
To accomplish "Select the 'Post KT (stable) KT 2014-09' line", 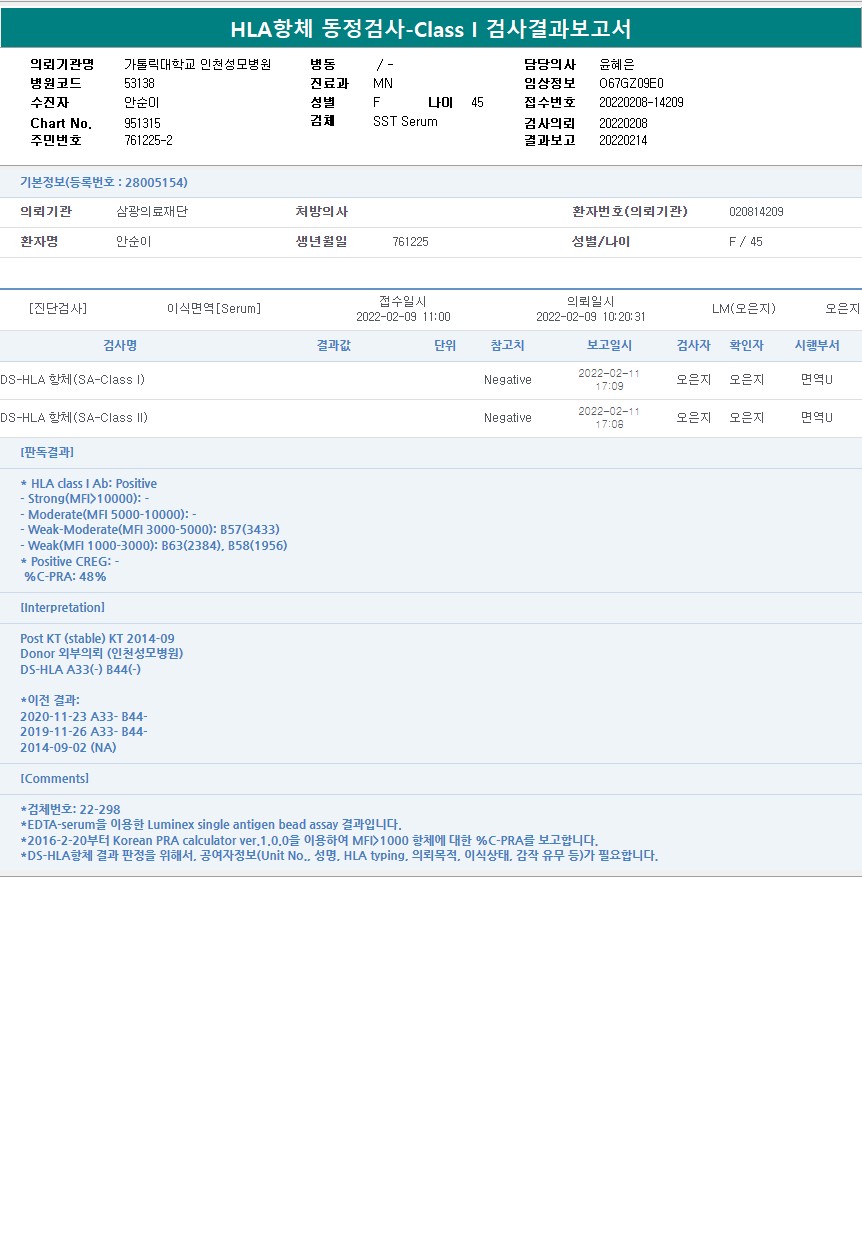I will coord(98,638).
